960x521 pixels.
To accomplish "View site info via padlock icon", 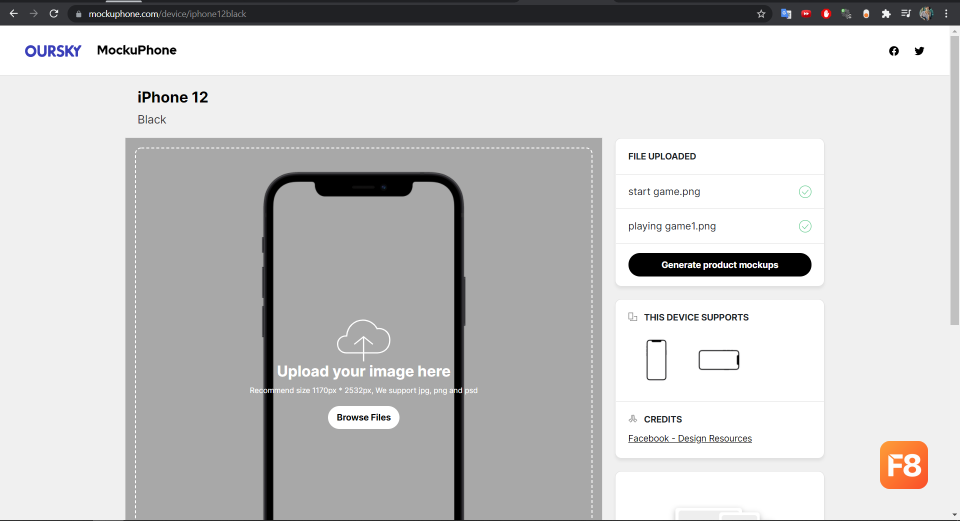I will [78, 14].
